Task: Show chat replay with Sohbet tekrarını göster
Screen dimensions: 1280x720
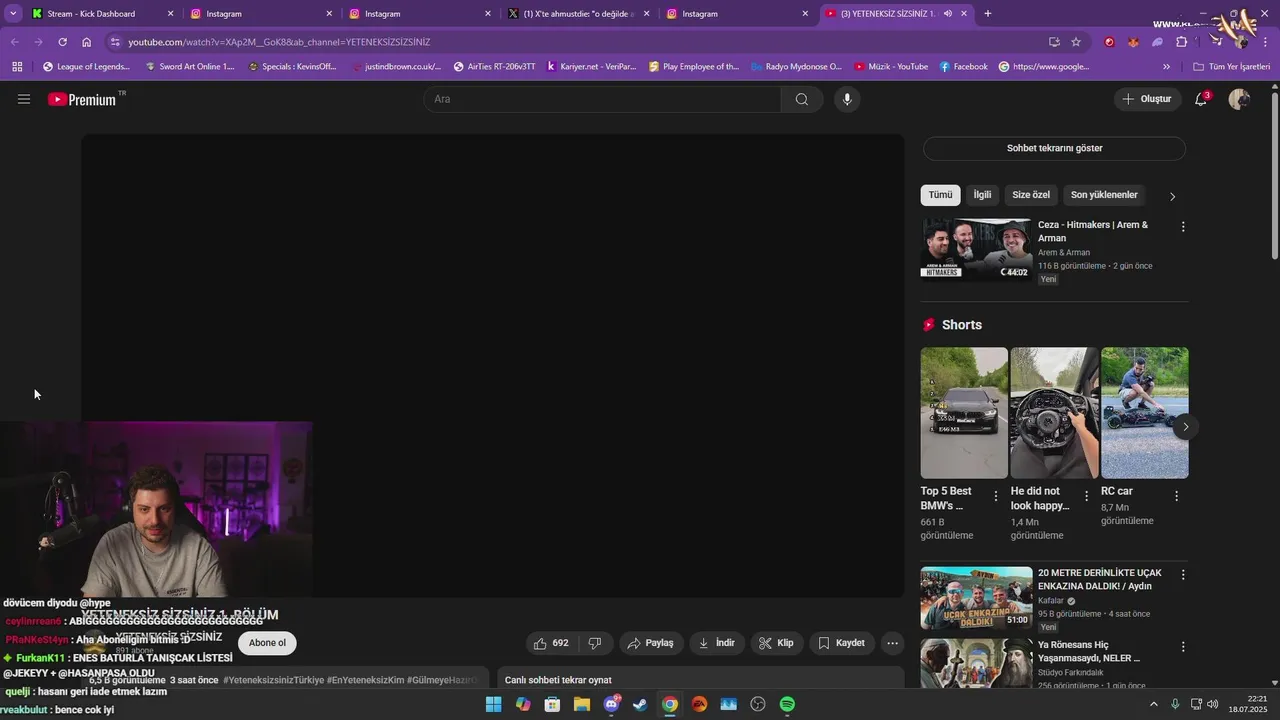Action: pyautogui.click(x=1054, y=148)
